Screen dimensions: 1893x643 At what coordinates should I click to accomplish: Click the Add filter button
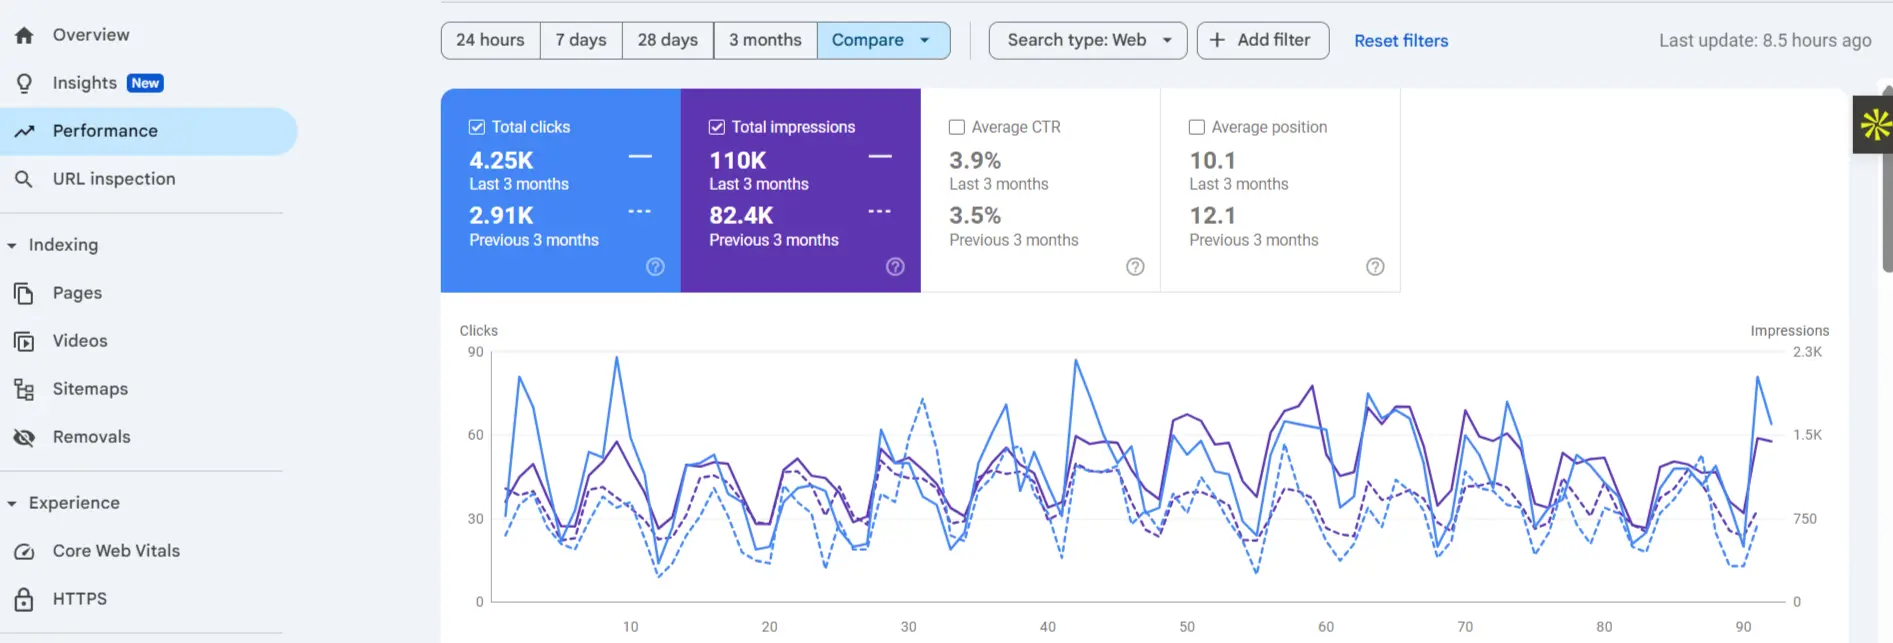tap(1262, 41)
